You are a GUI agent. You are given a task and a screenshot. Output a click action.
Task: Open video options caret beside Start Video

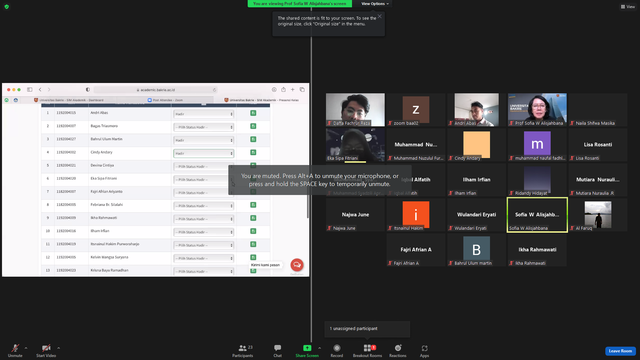[x=58, y=348]
